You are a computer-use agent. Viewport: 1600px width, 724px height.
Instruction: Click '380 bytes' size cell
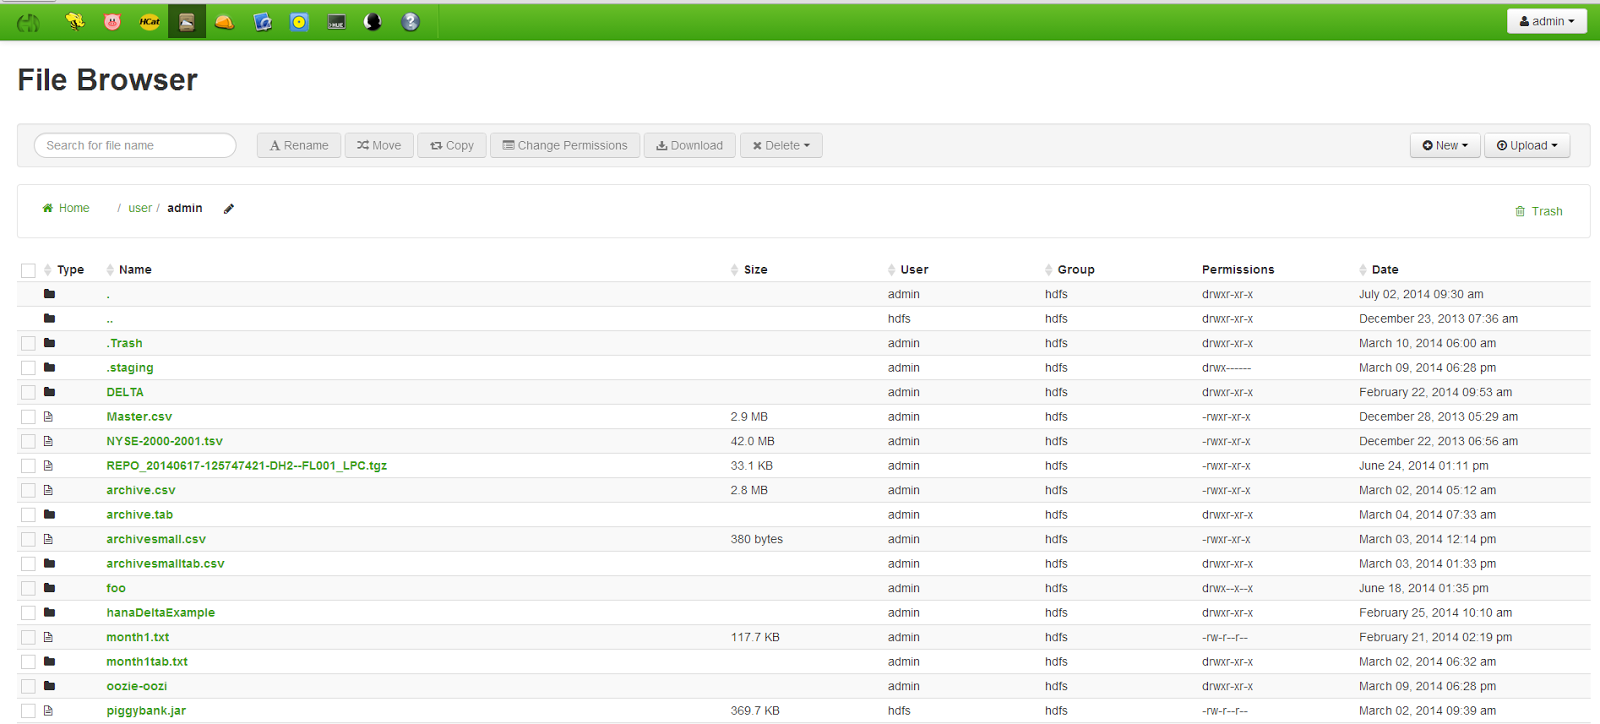point(757,539)
